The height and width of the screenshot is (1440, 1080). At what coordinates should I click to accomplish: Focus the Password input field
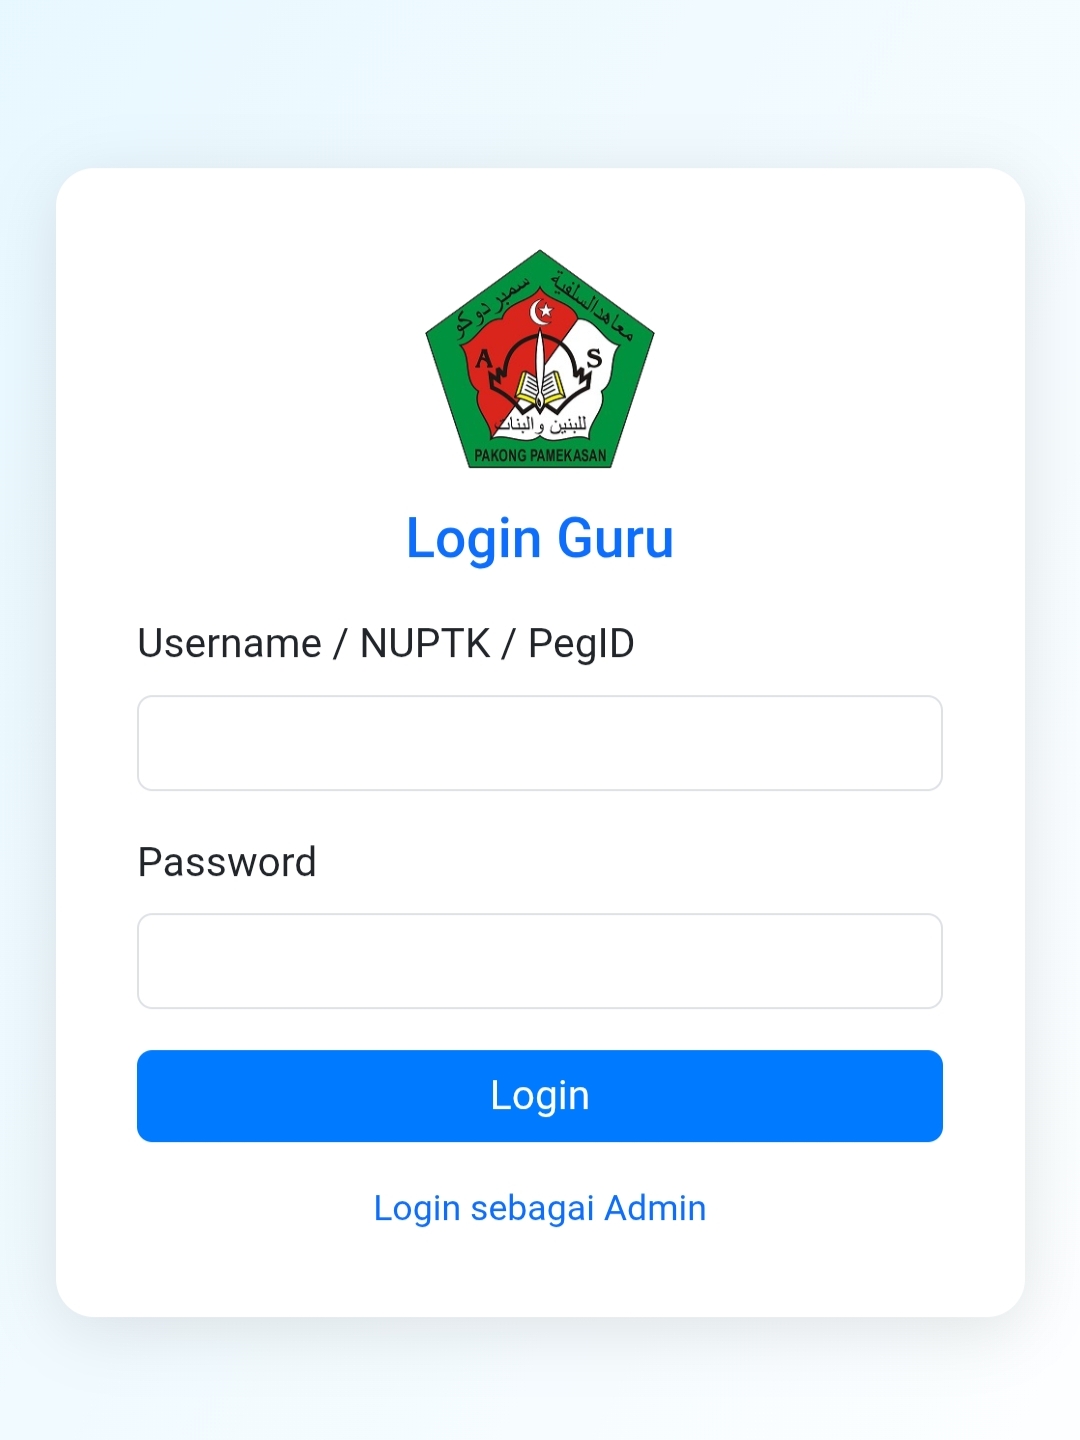click(540, 961)
